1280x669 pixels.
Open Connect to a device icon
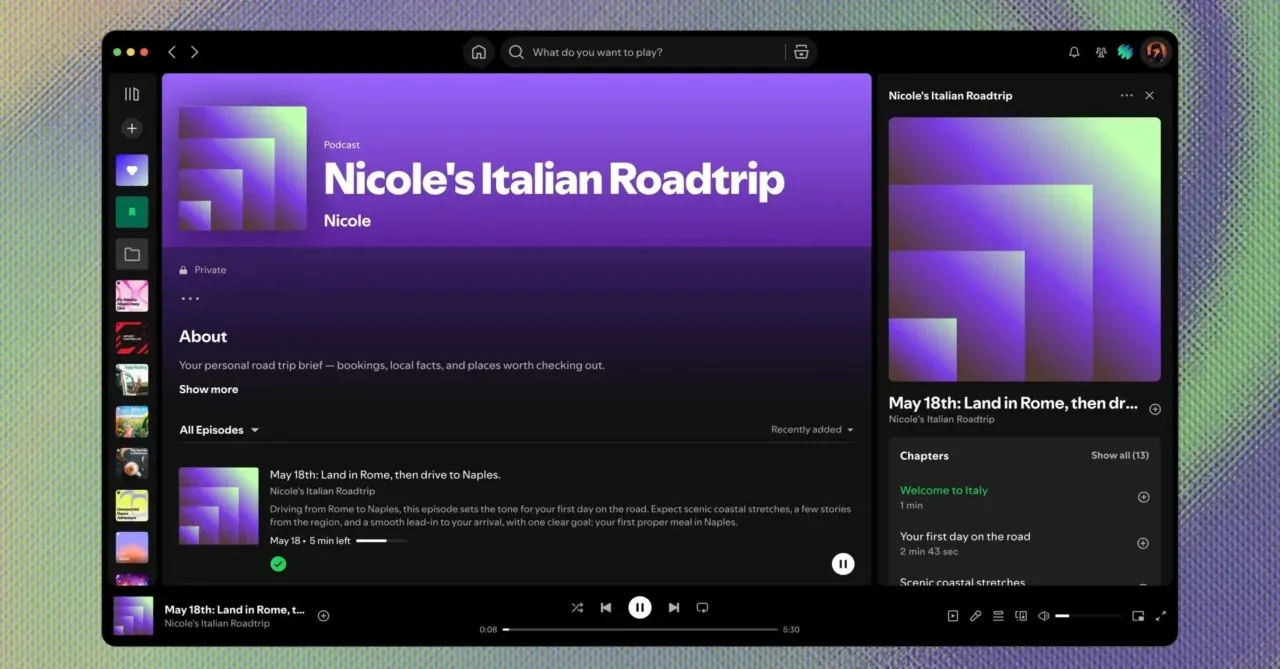1021,616
